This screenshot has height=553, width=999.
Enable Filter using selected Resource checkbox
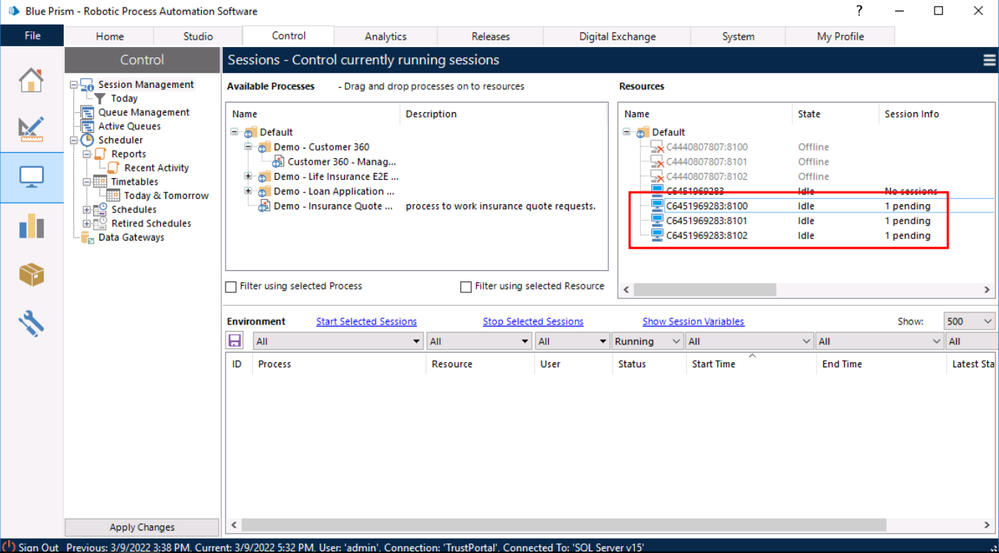click(466, 287)
